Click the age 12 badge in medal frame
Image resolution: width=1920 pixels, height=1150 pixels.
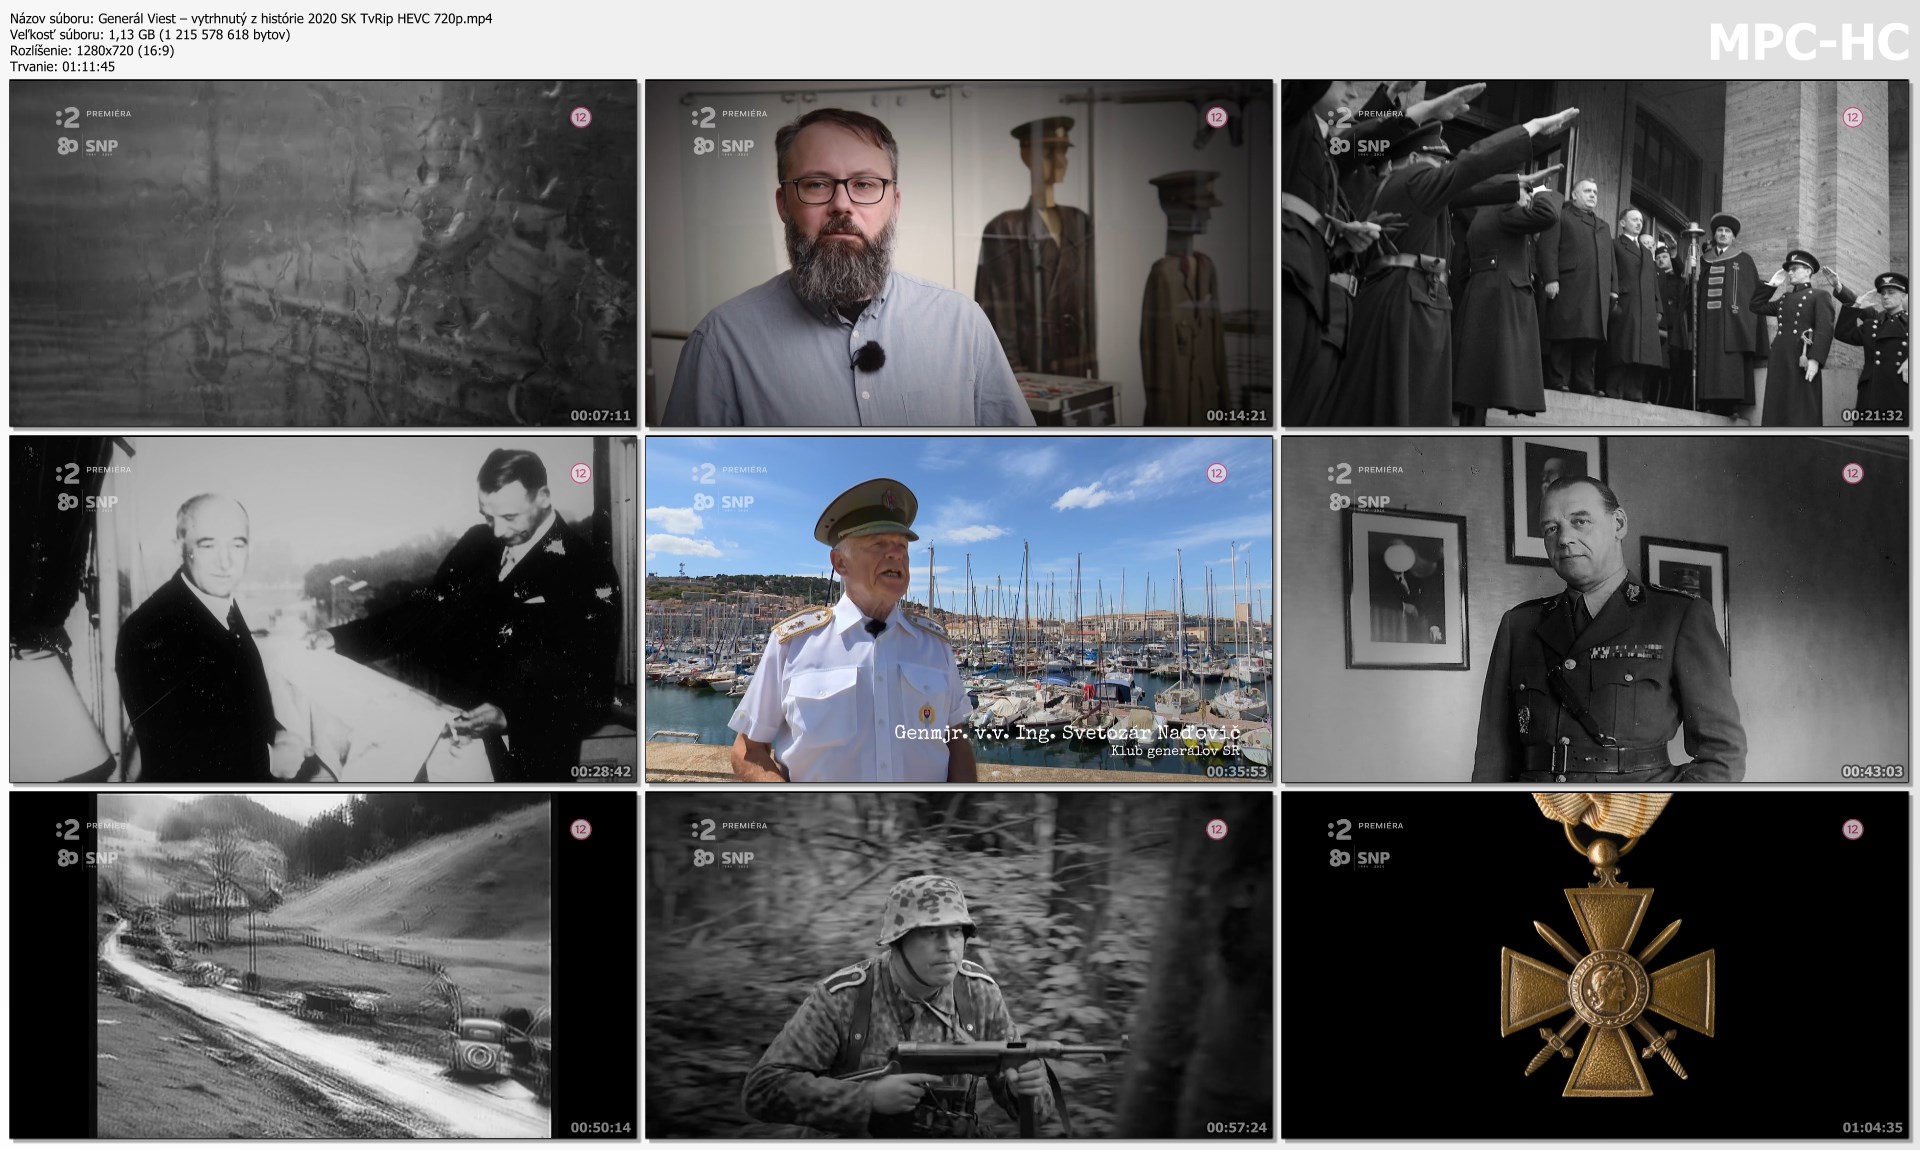coord(1852,829)
